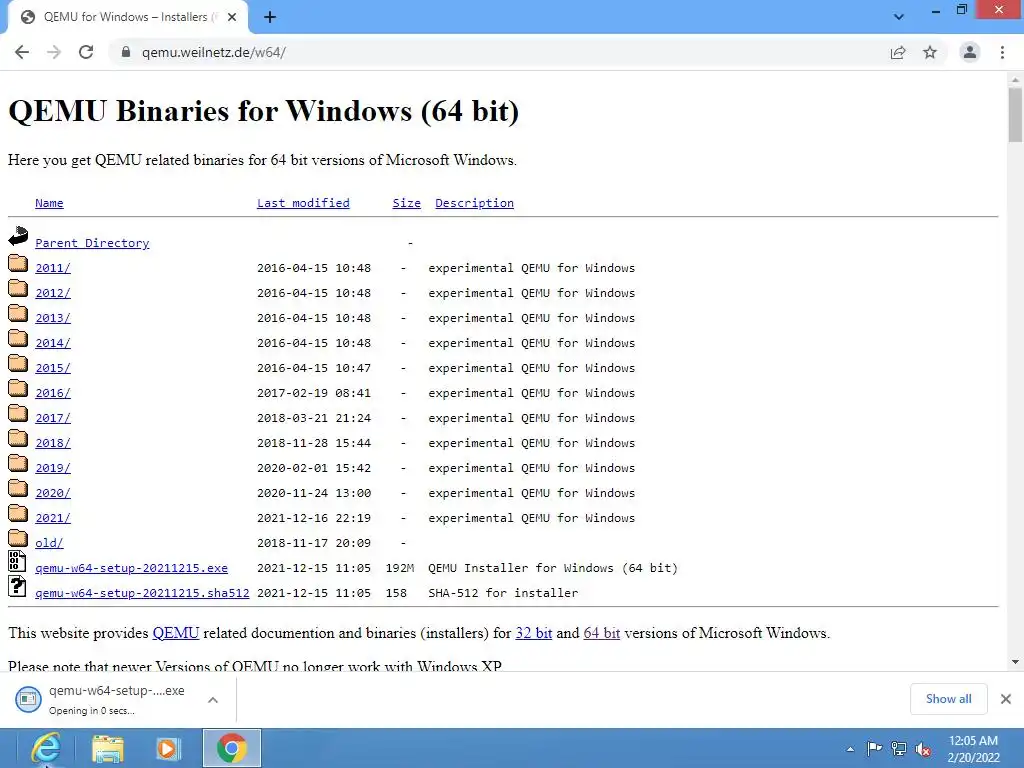The height and width of the screenshot is (768, 1024).
Task: Open Internet Explorer from taskbar
Action: pyautogui.click(x=46, y=748)
